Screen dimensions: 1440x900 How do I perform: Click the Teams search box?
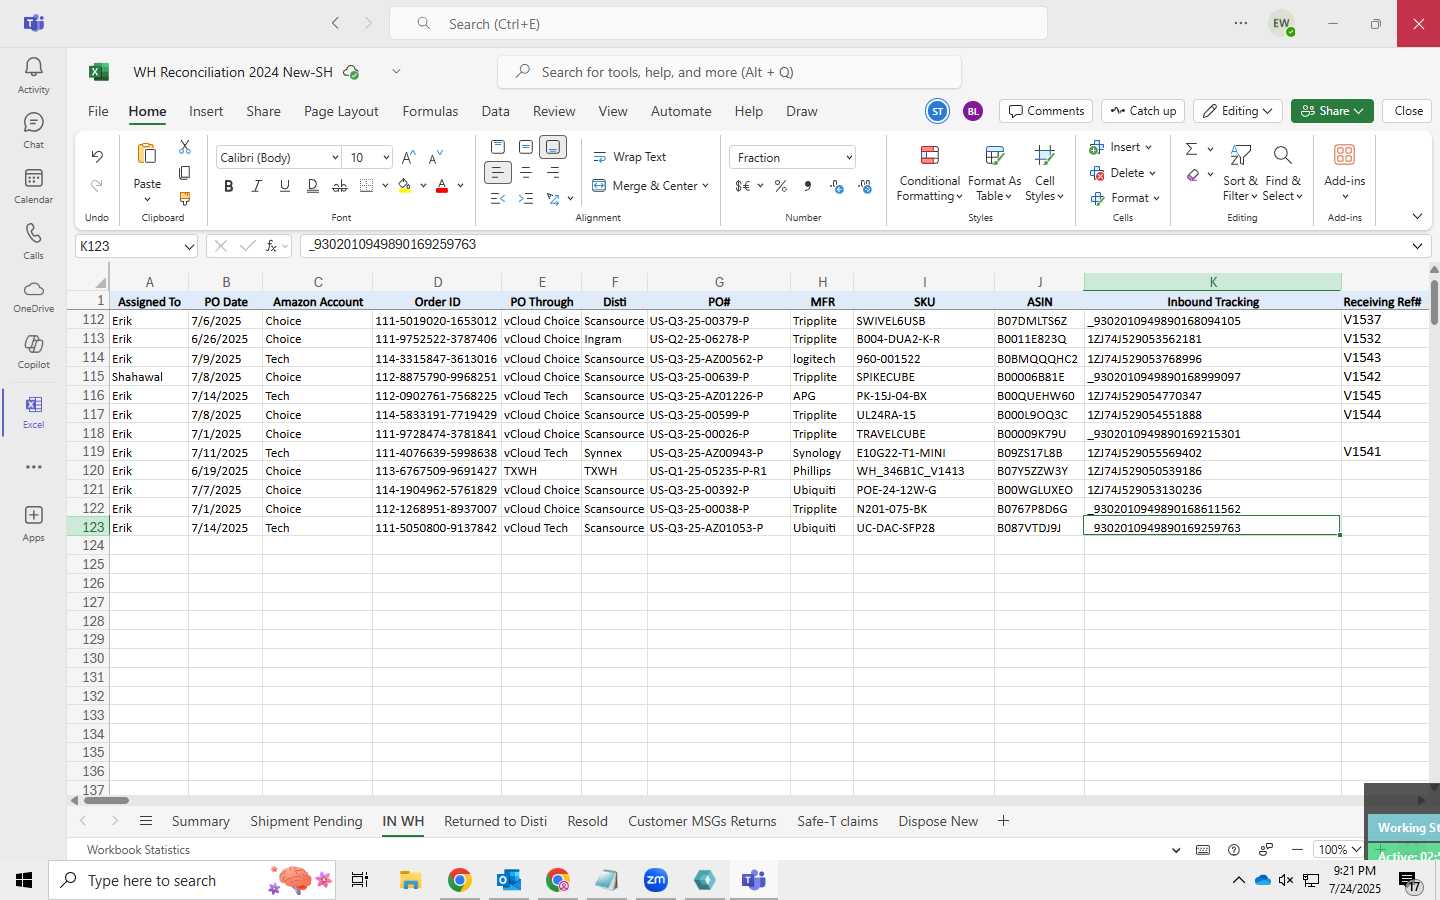718,23
